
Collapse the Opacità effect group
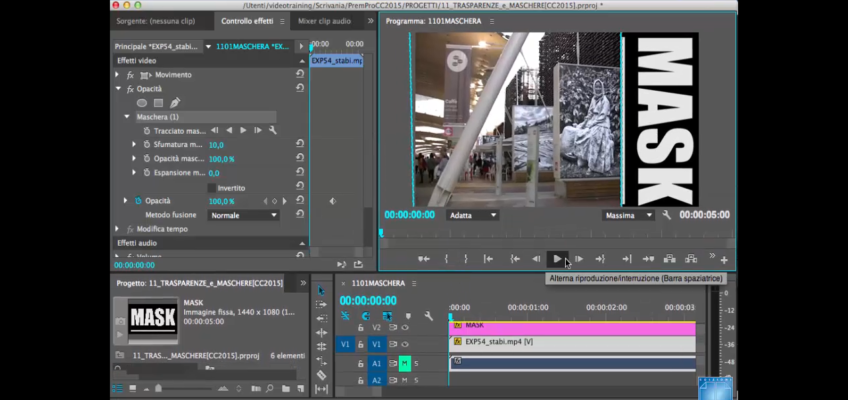coord(117,89)
